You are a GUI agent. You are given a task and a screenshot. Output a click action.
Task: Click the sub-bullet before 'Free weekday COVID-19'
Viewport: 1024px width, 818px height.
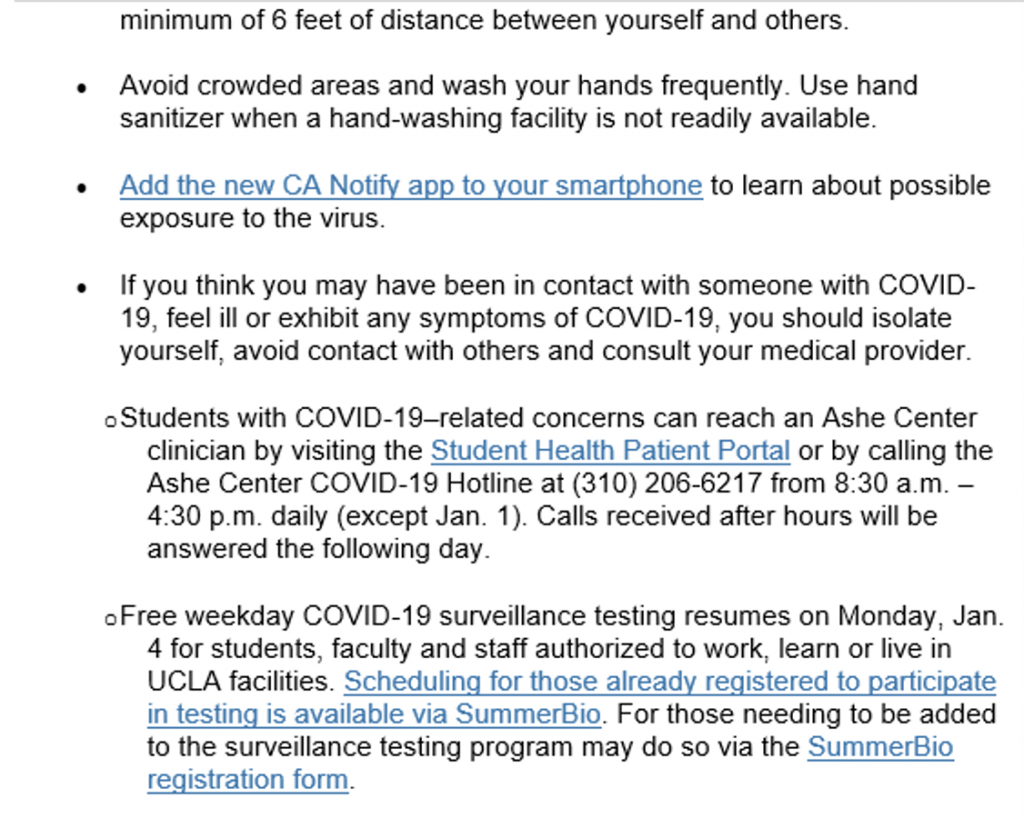click(x=111, y=618)
